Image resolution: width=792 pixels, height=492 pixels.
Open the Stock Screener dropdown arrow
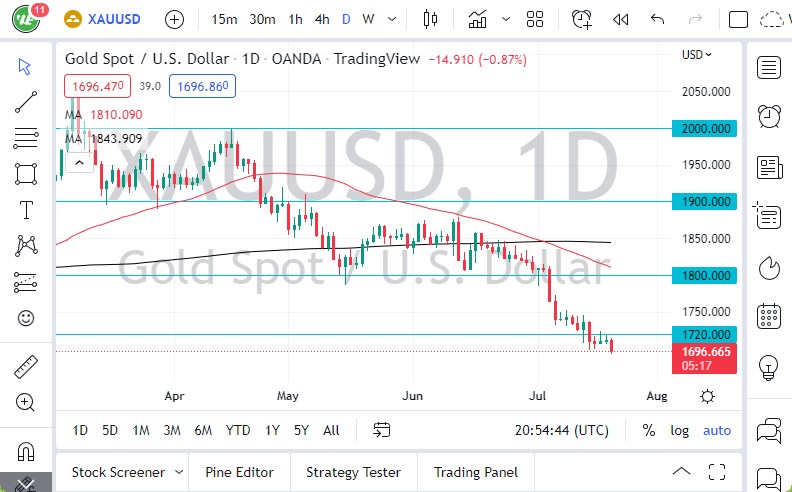[179, 472]
